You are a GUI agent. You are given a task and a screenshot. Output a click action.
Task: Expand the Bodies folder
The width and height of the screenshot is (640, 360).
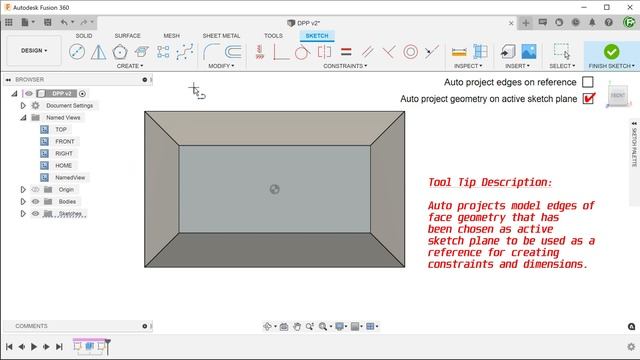(x=23, y=201)
